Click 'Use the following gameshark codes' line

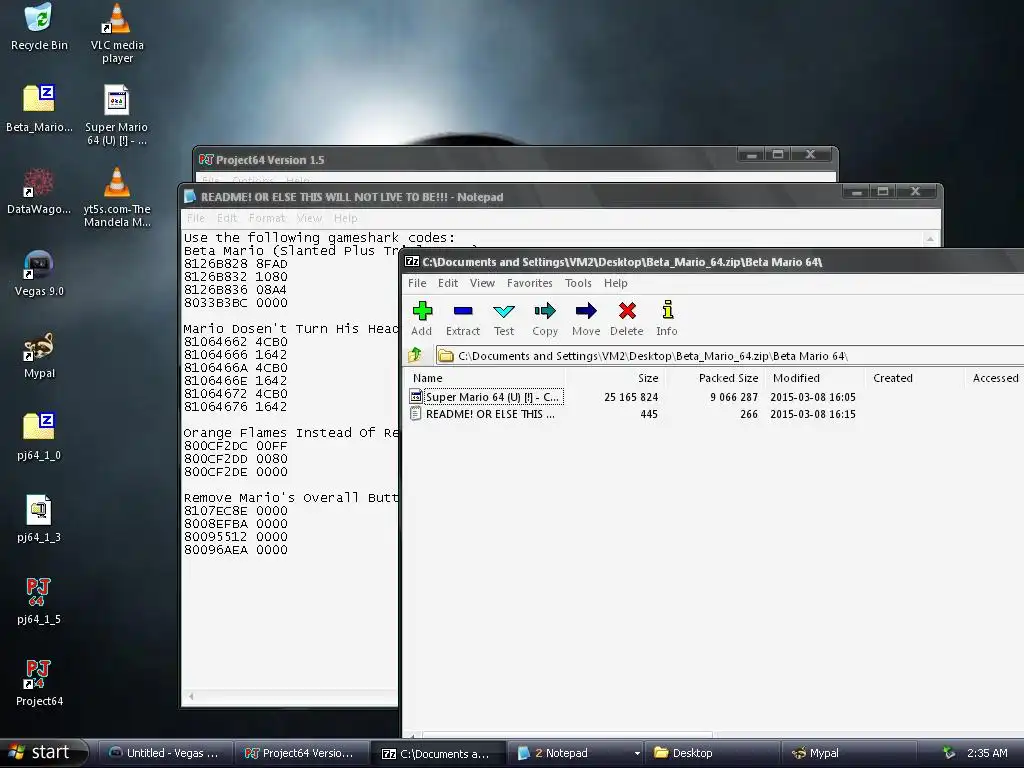tap(319, 238)
